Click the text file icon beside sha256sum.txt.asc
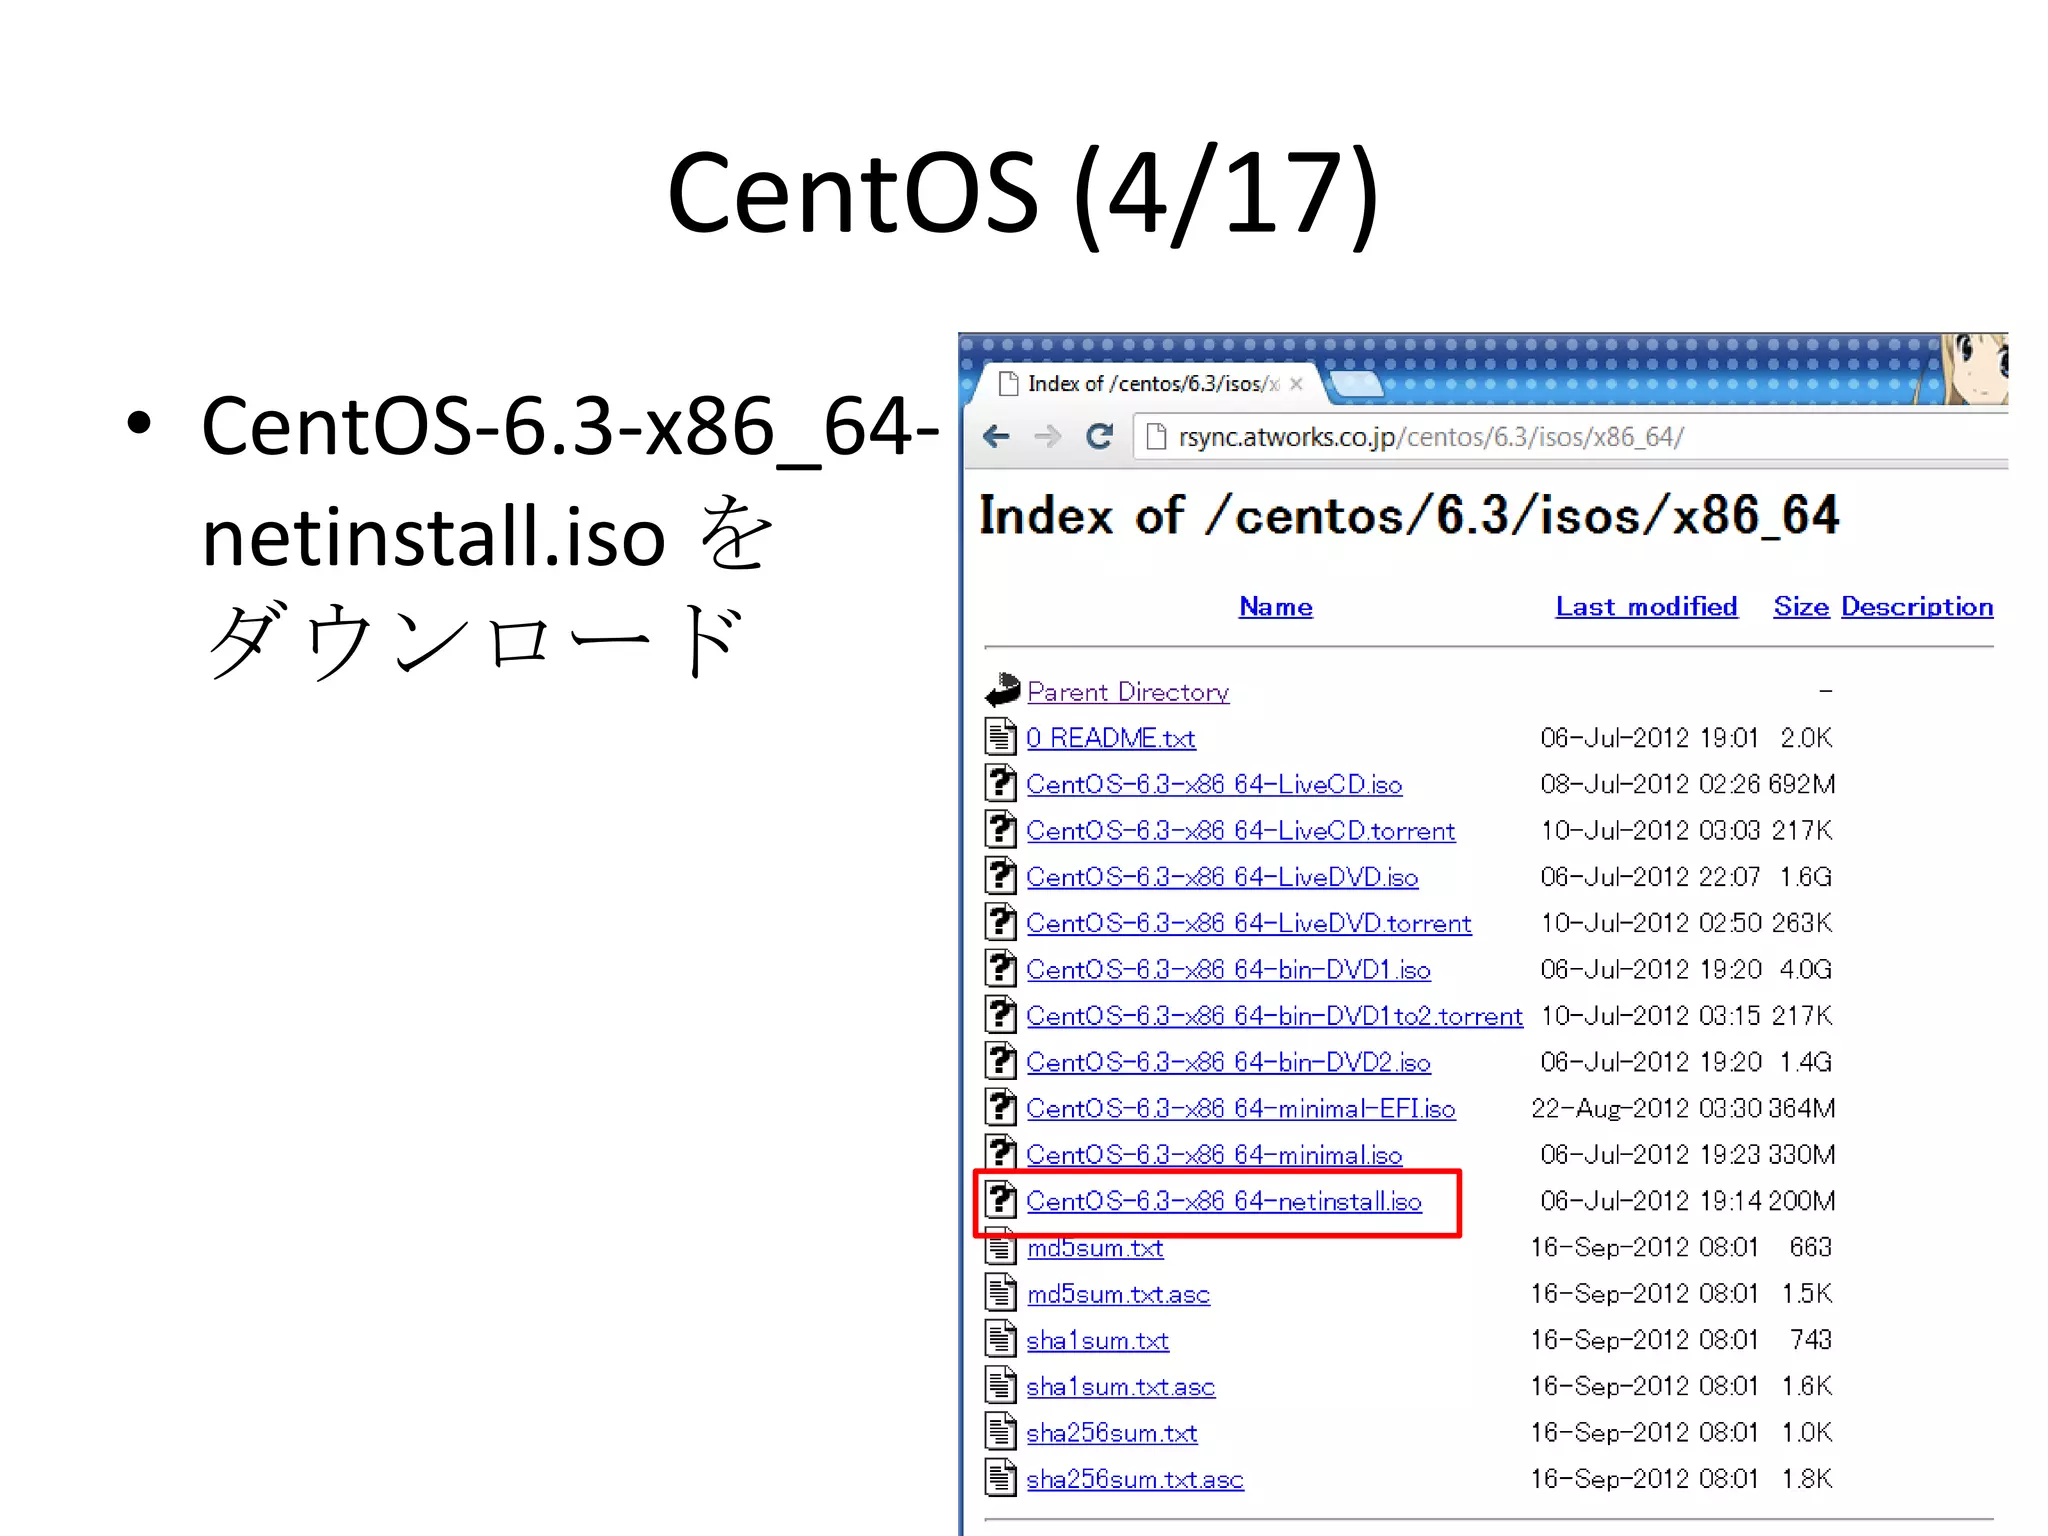The width and height of the screenshot is (2048, 1536). pos(1000,1477)
